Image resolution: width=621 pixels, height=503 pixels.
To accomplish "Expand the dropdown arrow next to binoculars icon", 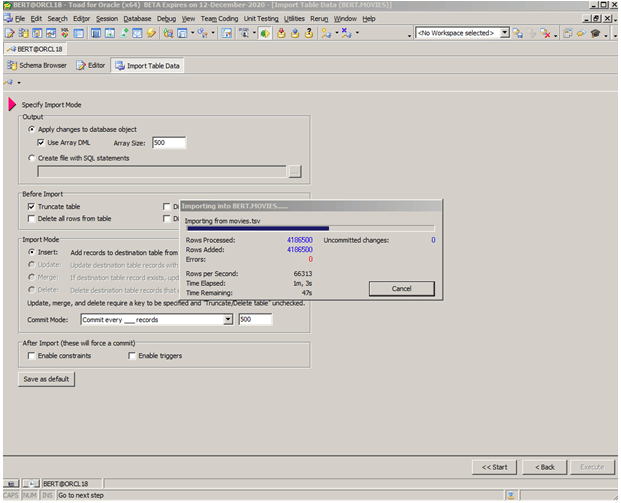I will click(254, 32).
